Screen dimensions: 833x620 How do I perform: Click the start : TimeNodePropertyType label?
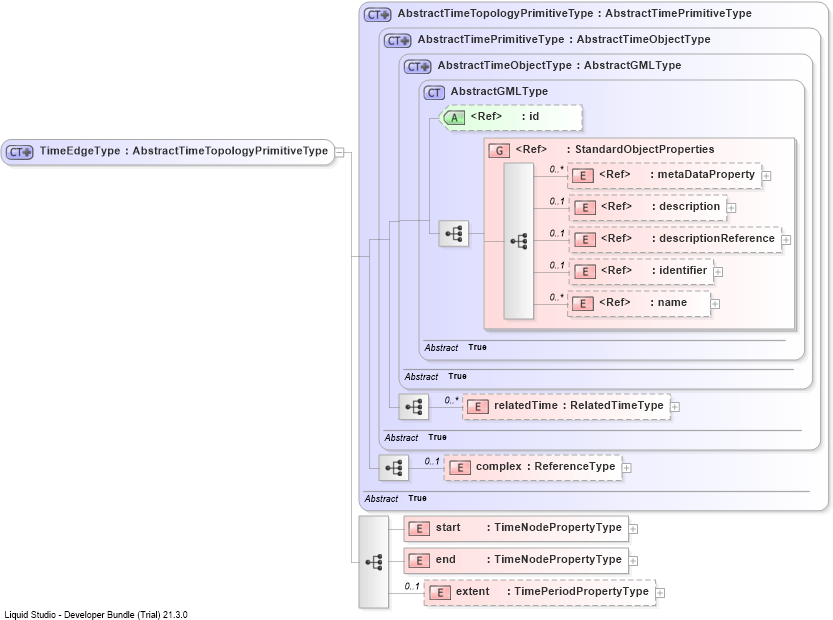coord(529,528)
